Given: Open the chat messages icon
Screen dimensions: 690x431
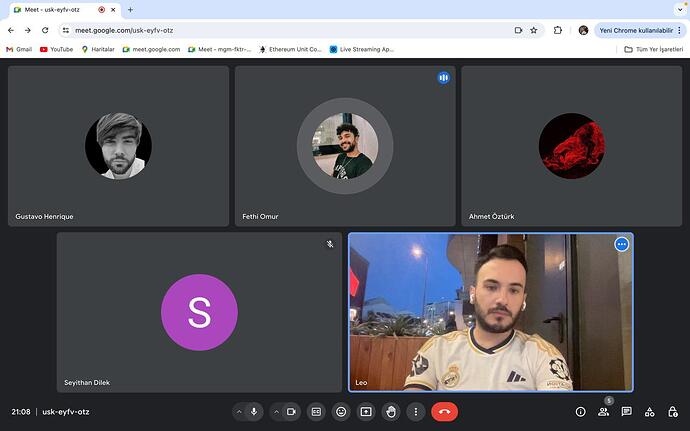Looking at the screenshot, I should point(626,412).
